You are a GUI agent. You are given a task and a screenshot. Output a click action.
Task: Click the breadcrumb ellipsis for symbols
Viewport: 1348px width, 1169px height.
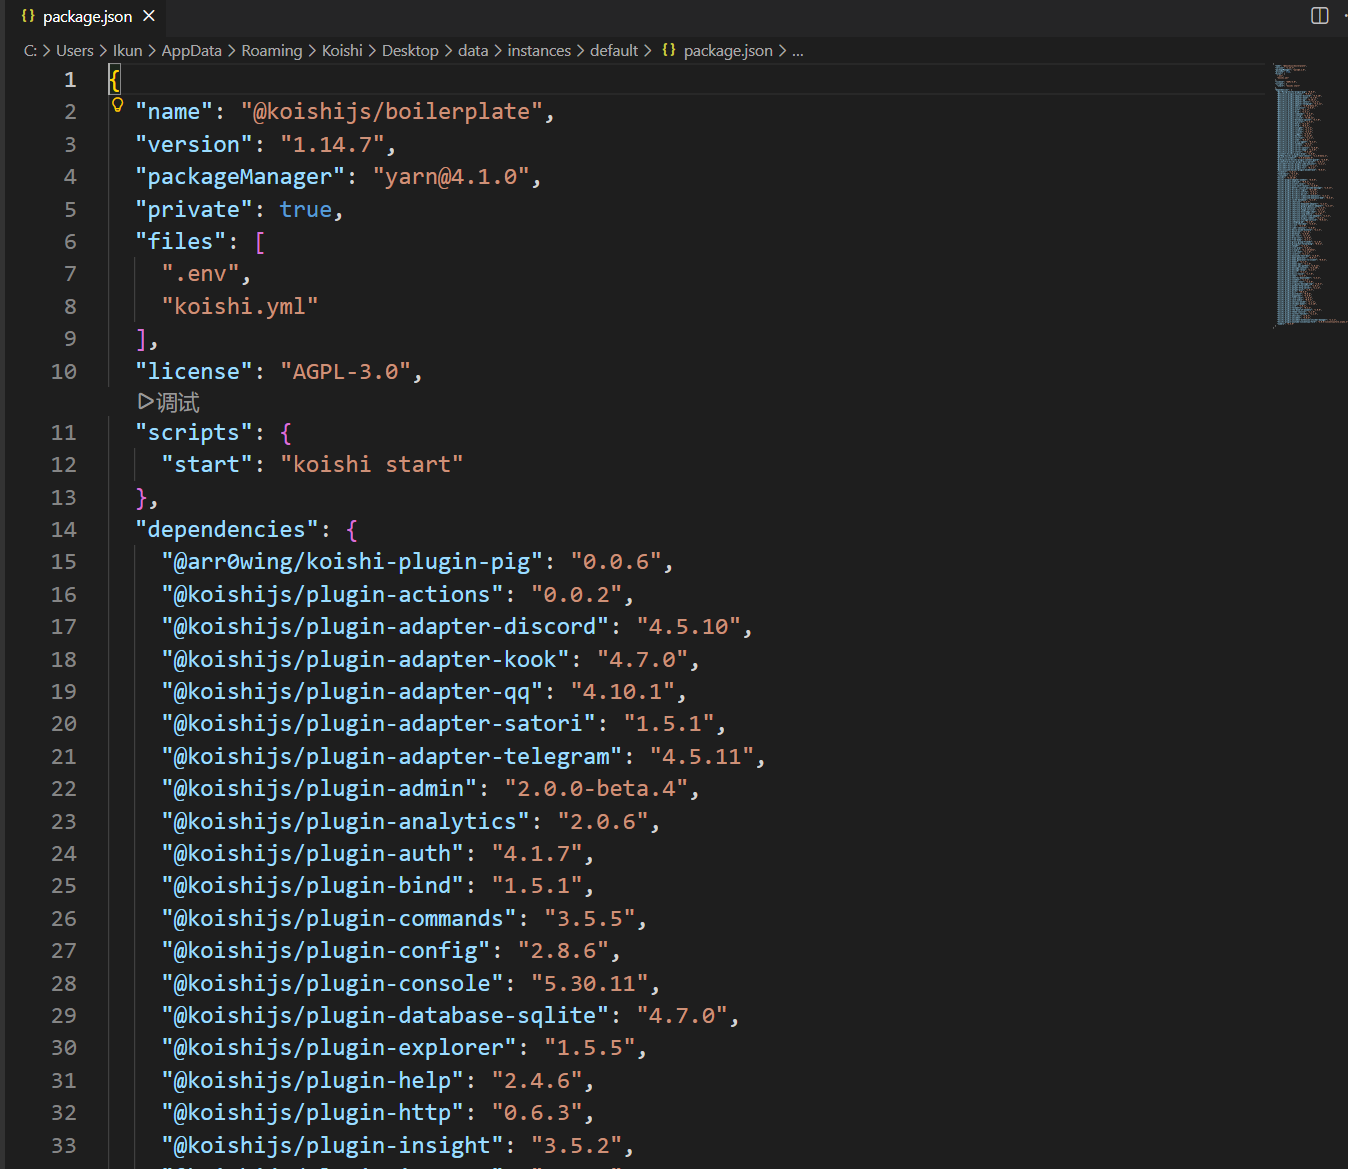pos(798,50)
